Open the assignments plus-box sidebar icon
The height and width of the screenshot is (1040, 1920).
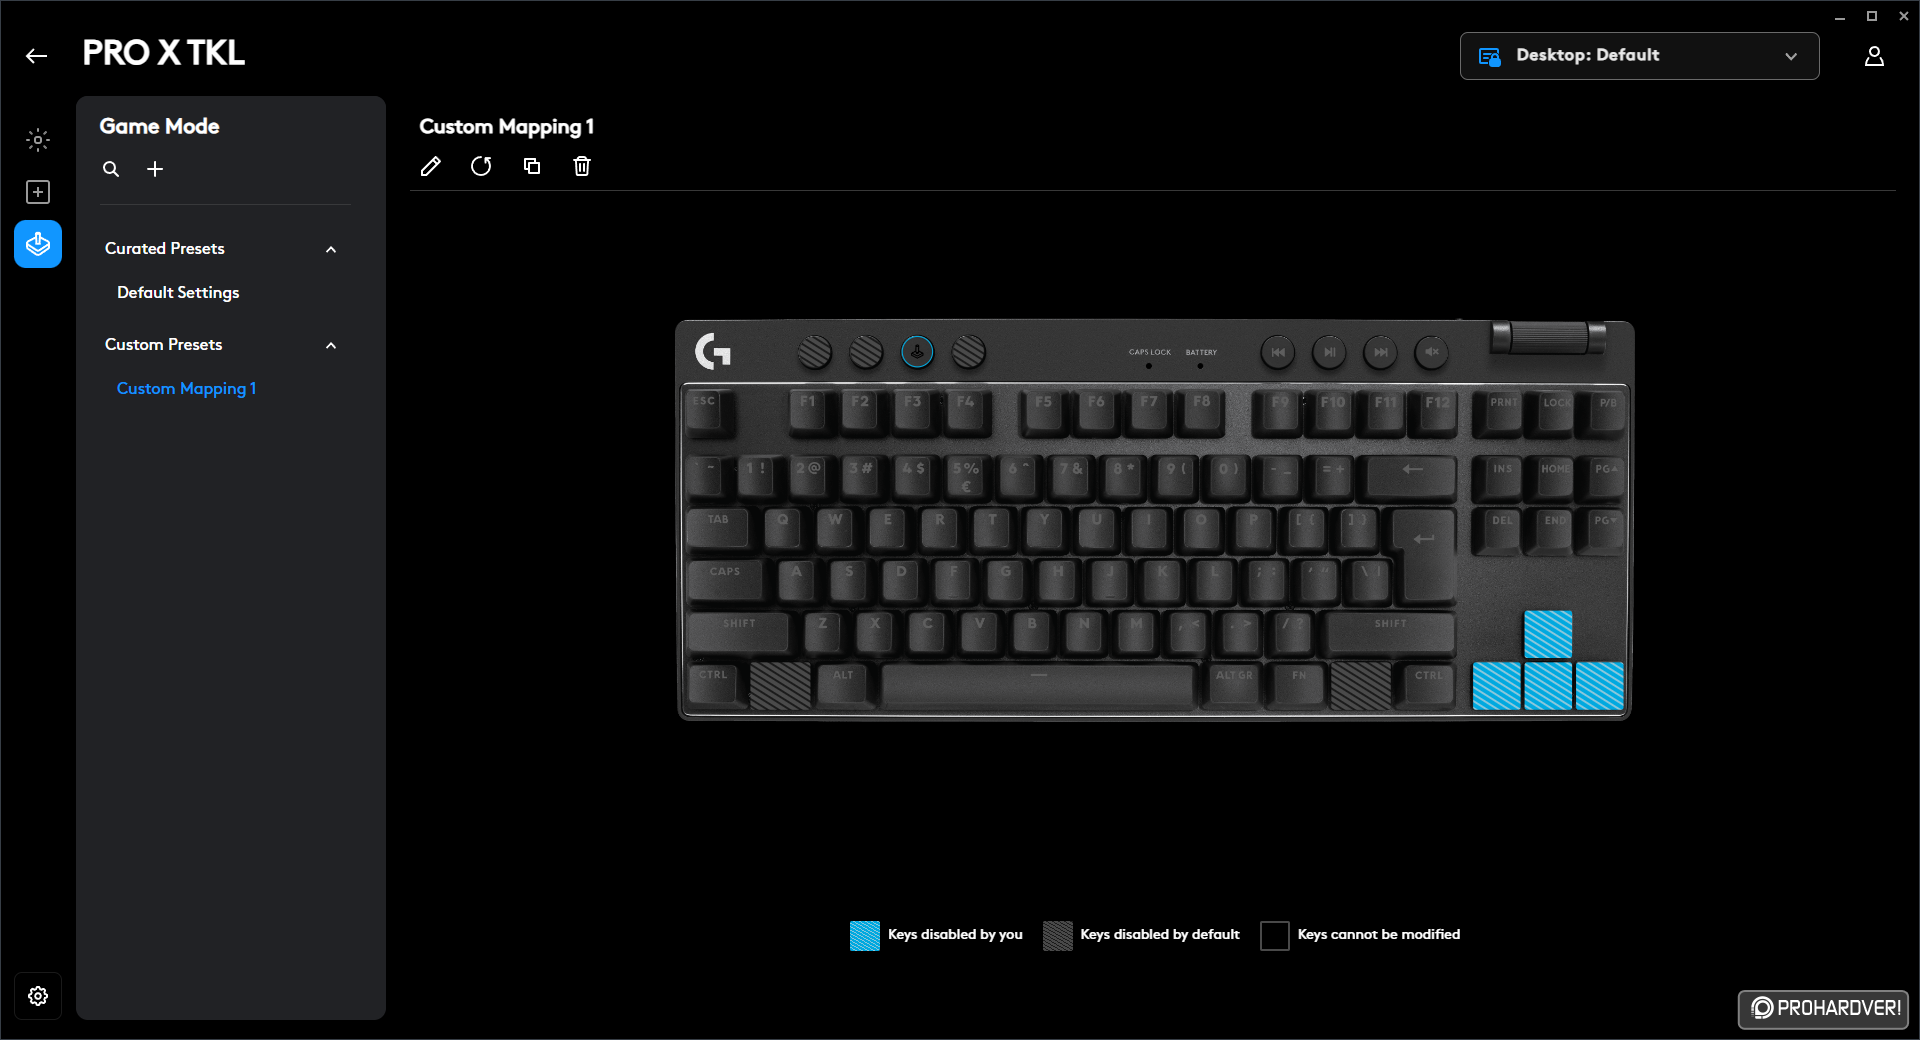(x=38, y=192)
